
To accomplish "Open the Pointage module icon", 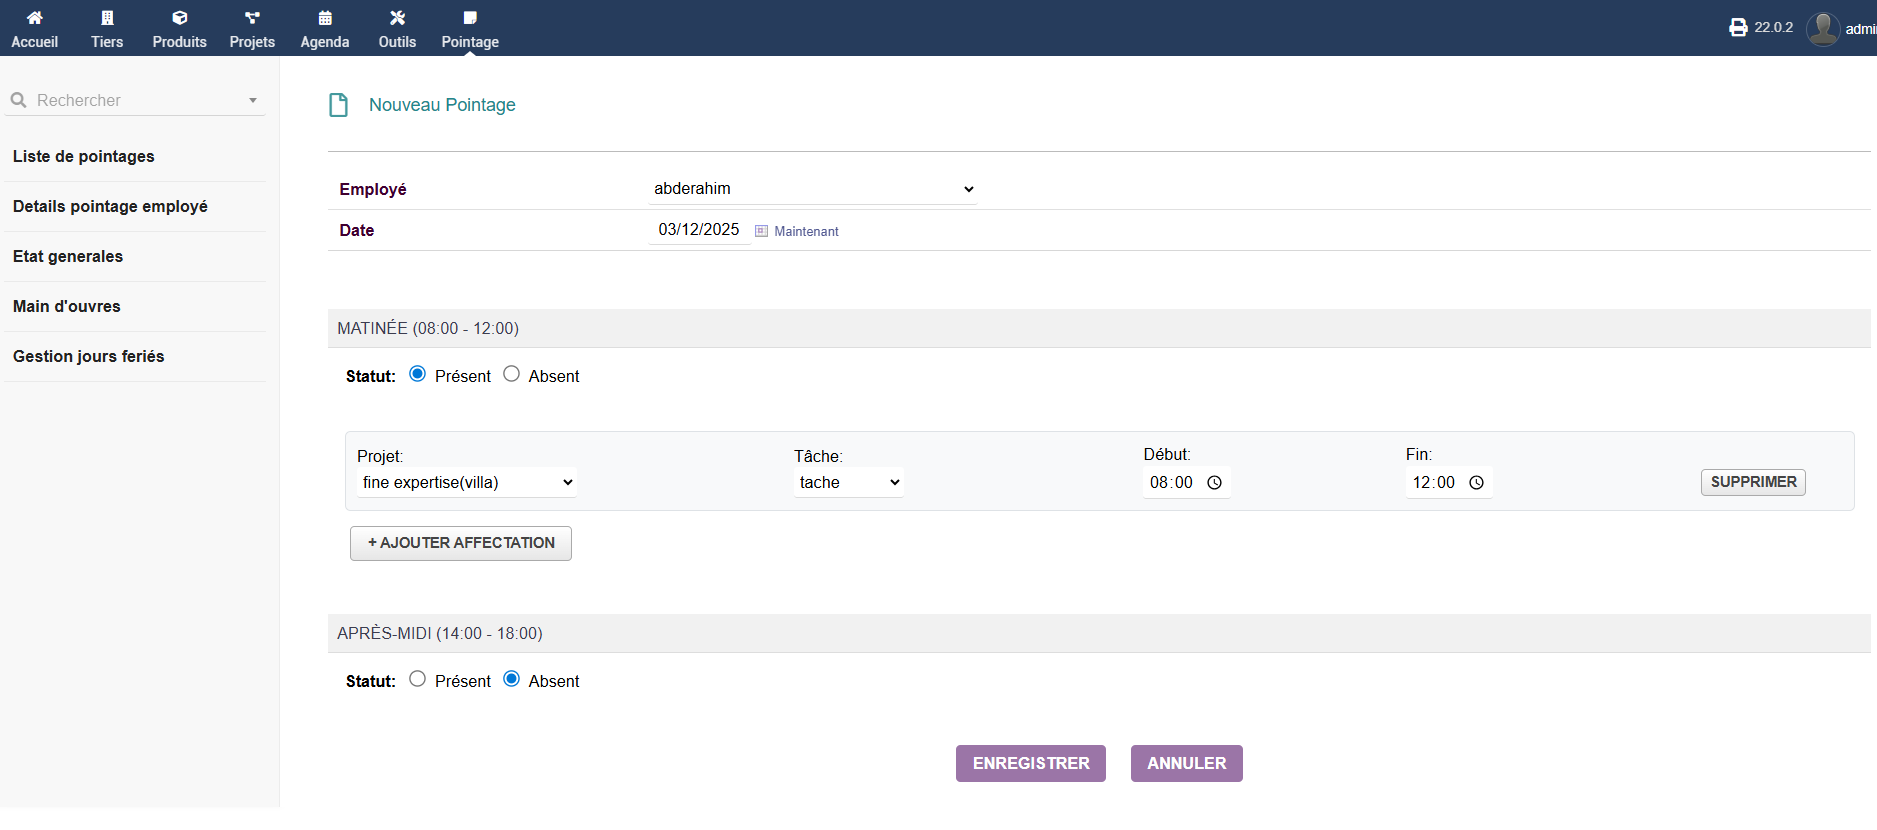I will click(x=470, y=18).
